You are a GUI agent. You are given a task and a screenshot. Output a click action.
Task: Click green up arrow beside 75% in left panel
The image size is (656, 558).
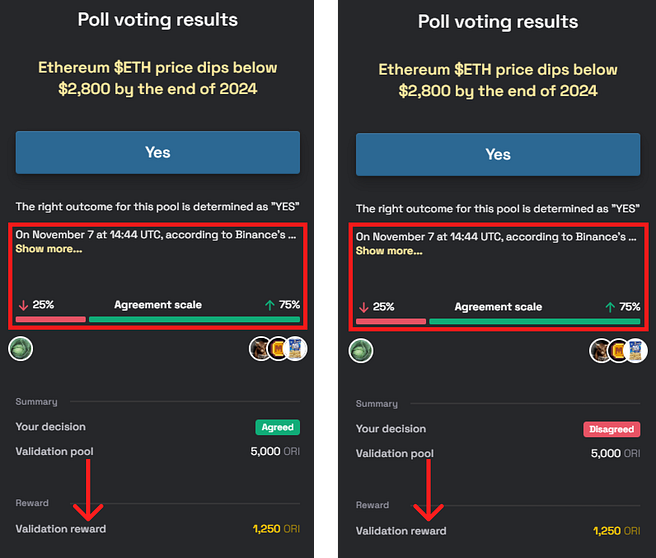pyautogui.click(x=270, y=305)
